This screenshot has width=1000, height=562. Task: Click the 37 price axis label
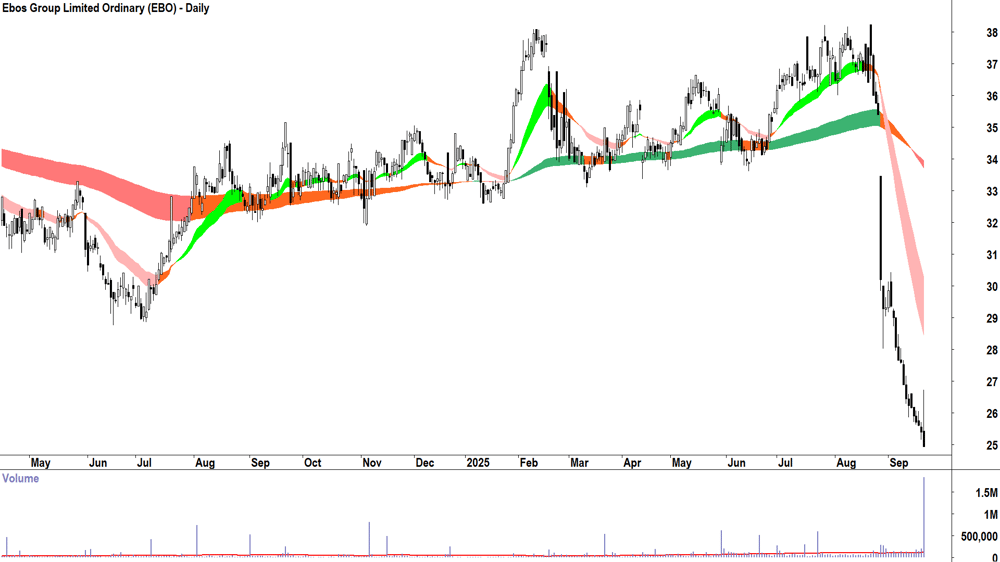coord(992,64)
